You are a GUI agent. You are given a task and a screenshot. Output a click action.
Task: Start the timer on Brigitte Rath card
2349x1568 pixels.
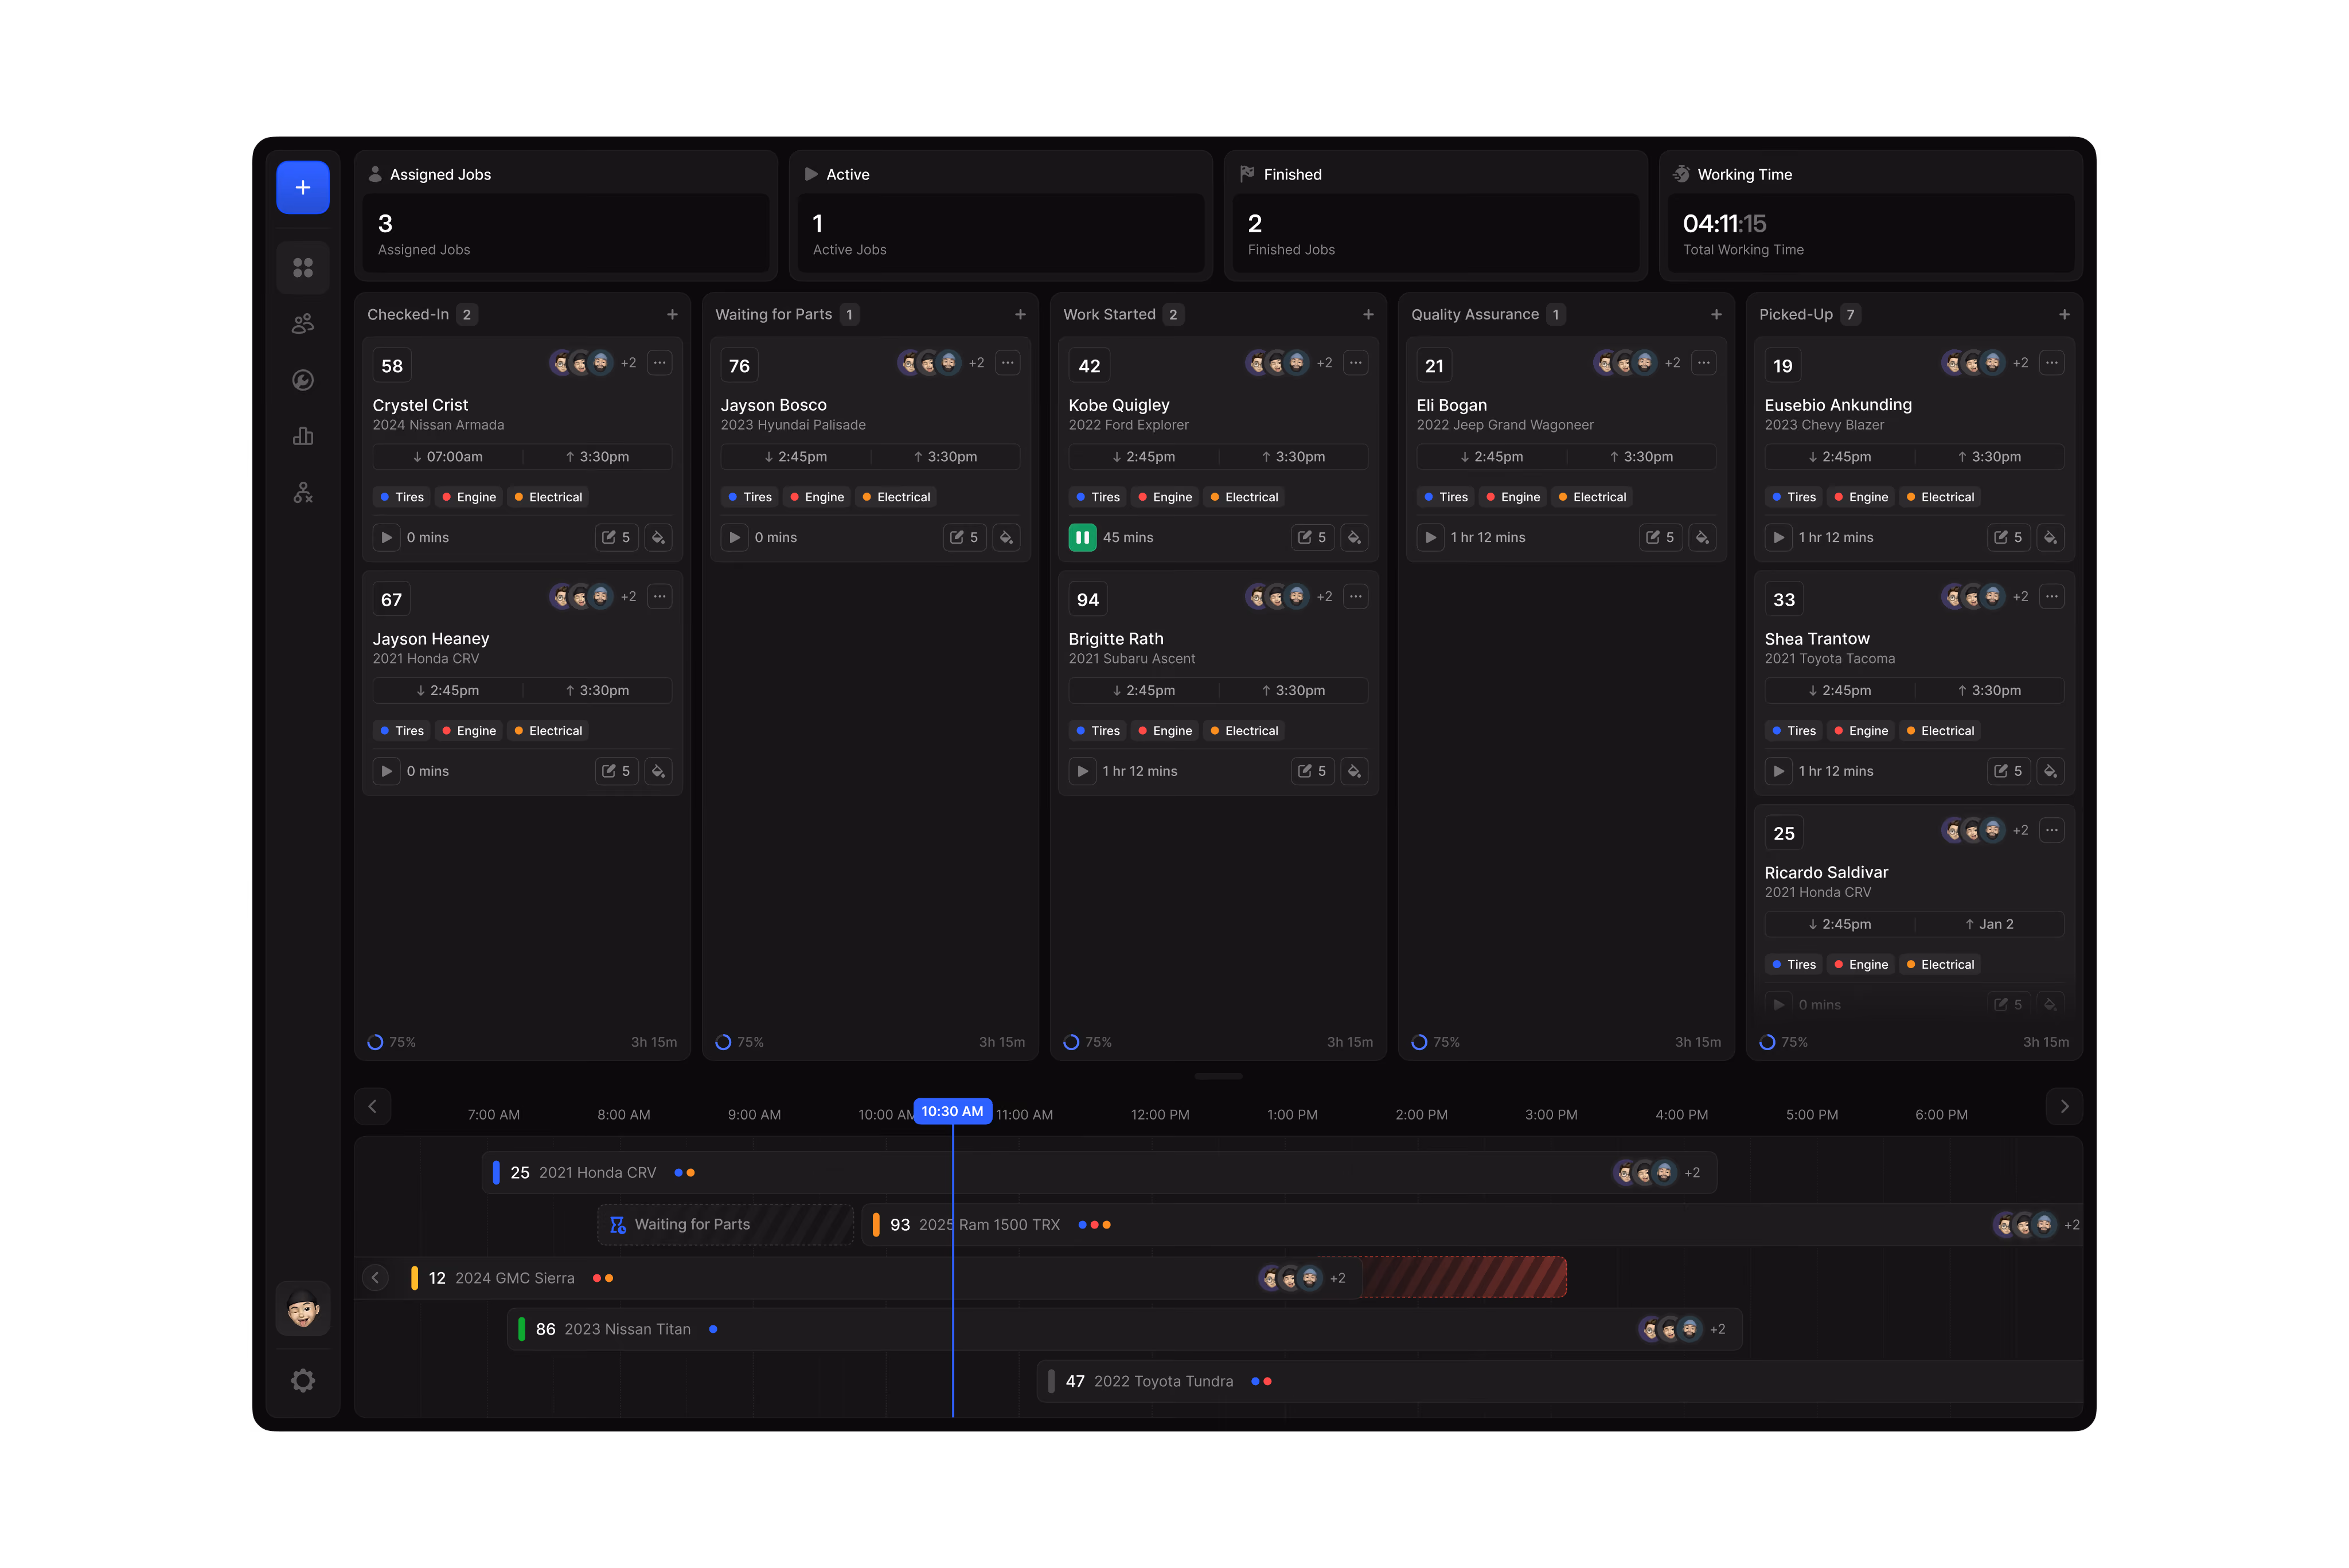pyautogui.click(x=1082, y=771)
